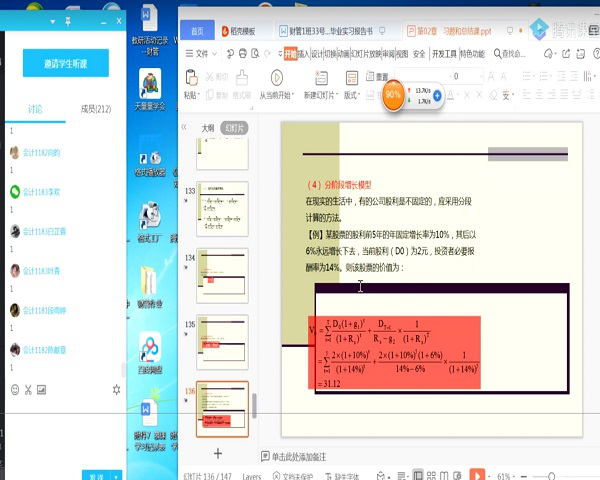The image size is (600, 480).
Task: Click the Print icon in quick toolbar
Action: 243,54
